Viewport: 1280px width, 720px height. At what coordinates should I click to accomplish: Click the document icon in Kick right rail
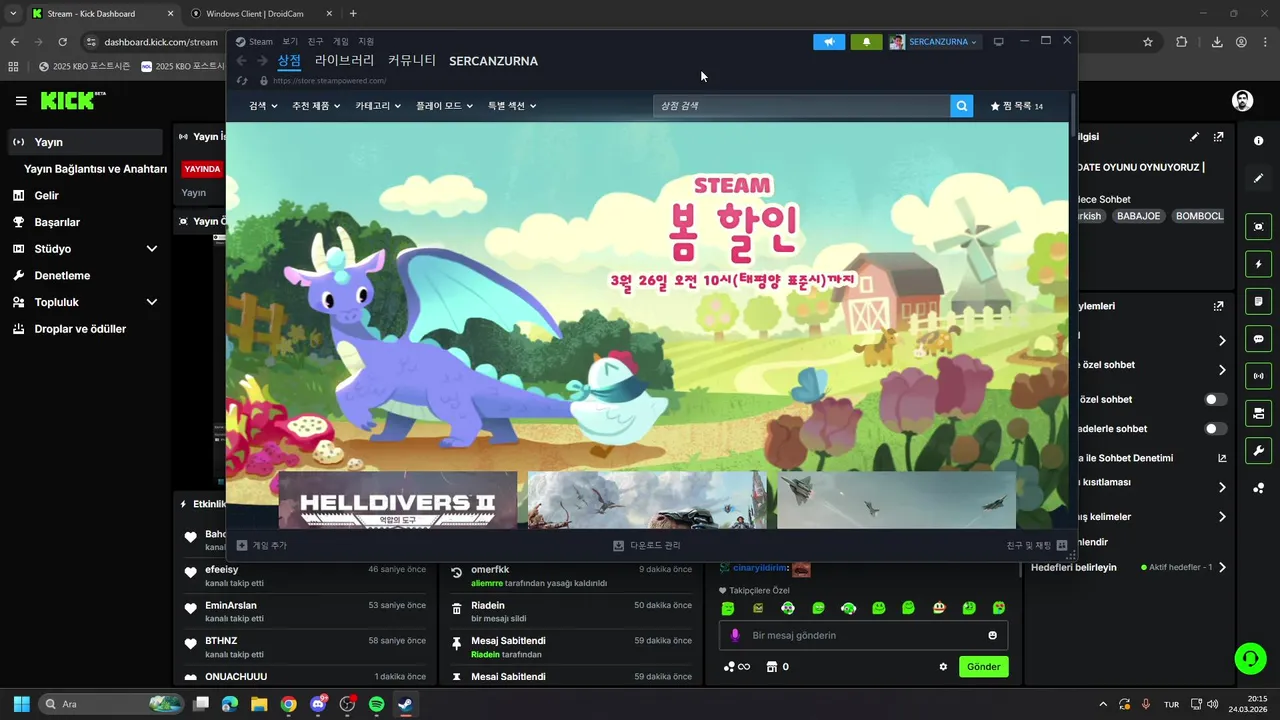pos(1258,301)
